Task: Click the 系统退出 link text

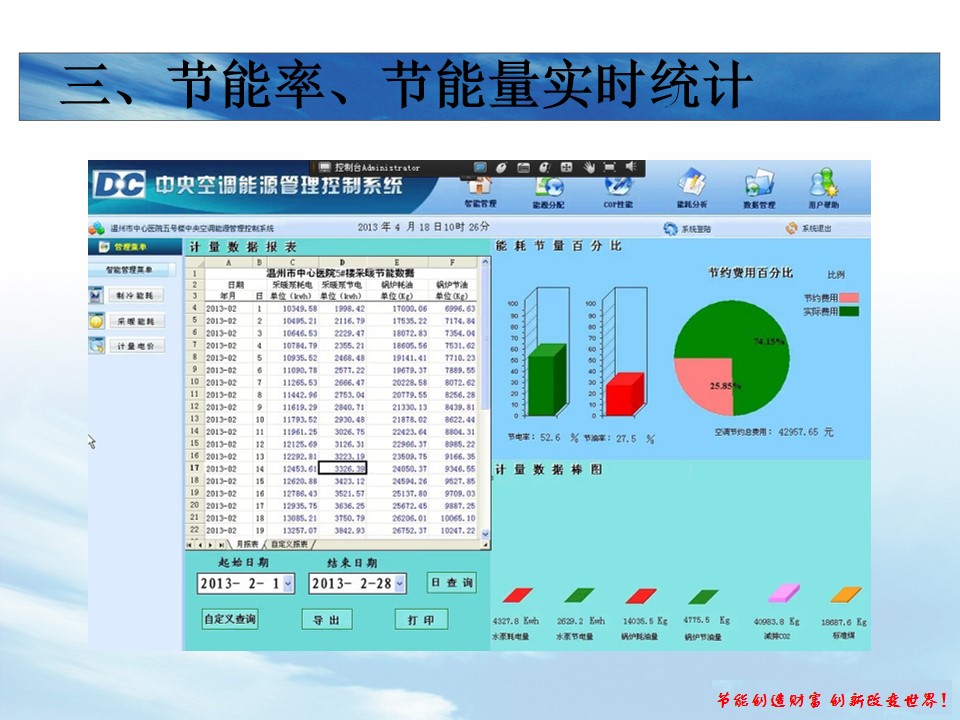Action: click(817, 228)
